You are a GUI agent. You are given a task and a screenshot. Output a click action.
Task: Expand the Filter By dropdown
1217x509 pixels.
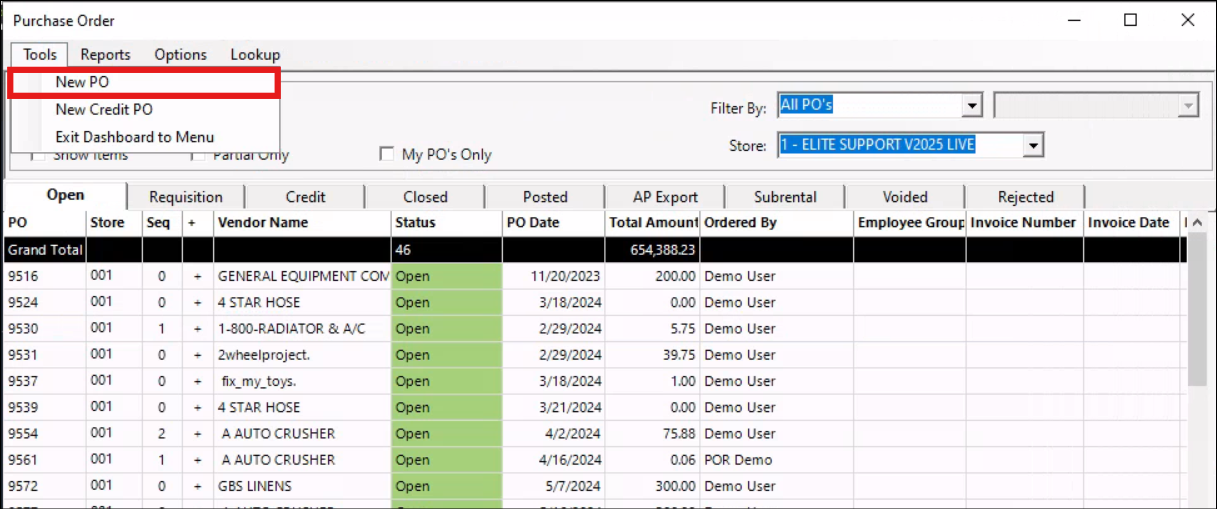coord(971,106)
